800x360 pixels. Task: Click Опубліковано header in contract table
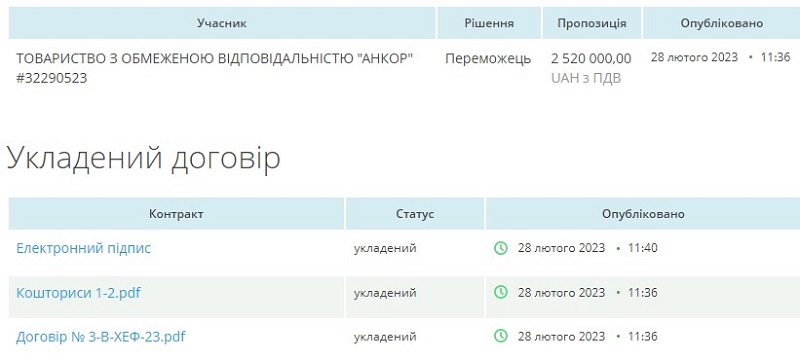[x=643, y=214]
